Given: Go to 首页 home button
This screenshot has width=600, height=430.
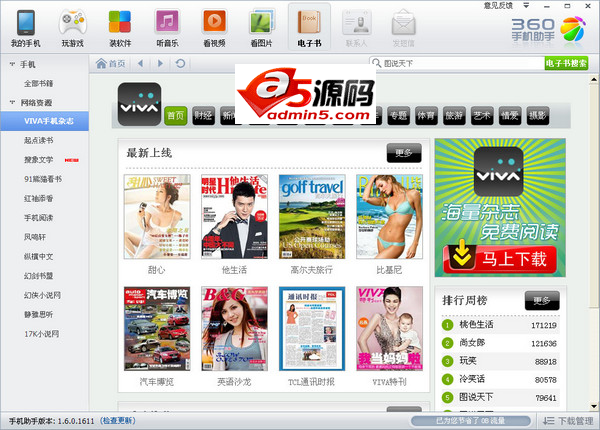Looking at the screenshot, I should click(x=111, y=64).
